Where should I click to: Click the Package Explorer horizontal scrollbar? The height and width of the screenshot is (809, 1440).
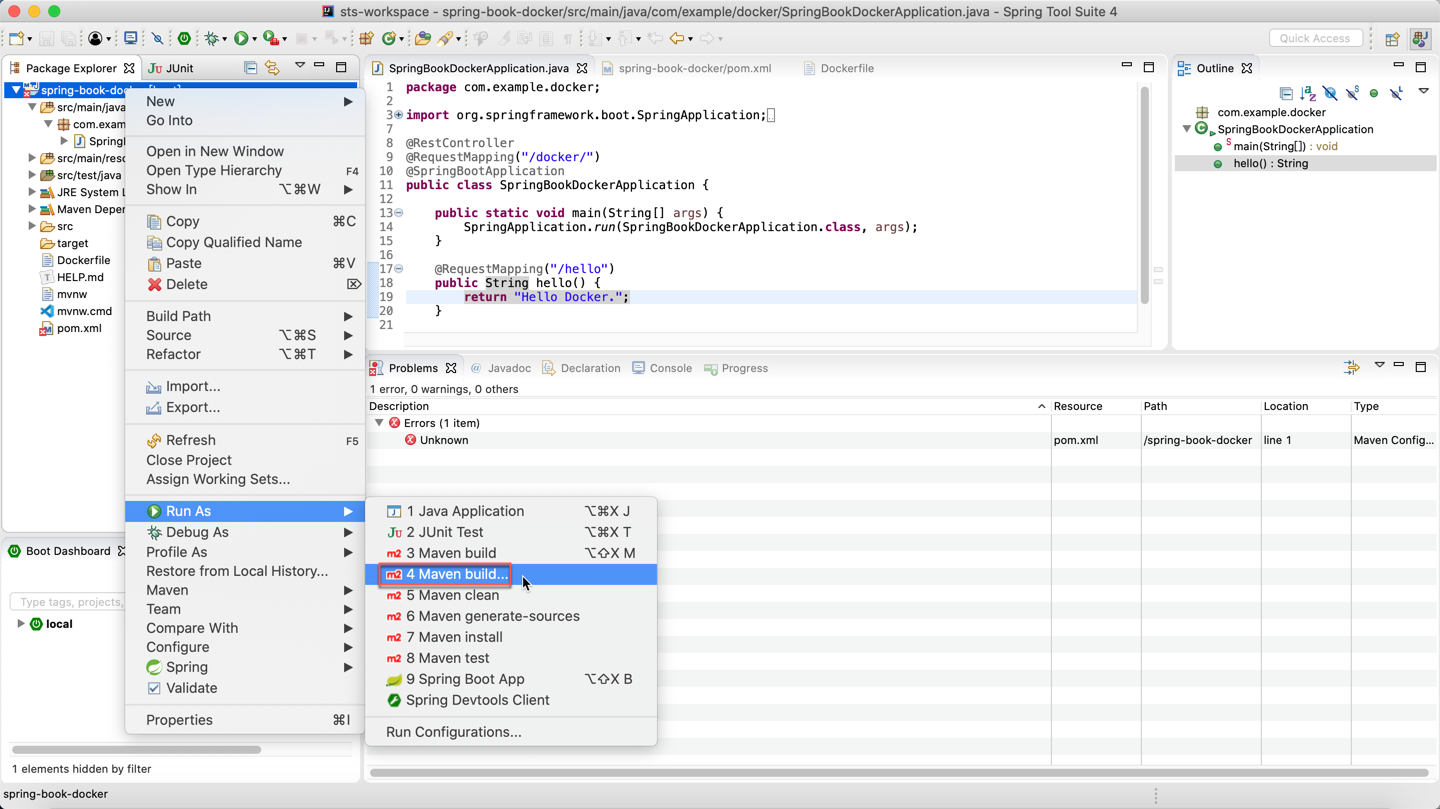pos(136,749)
